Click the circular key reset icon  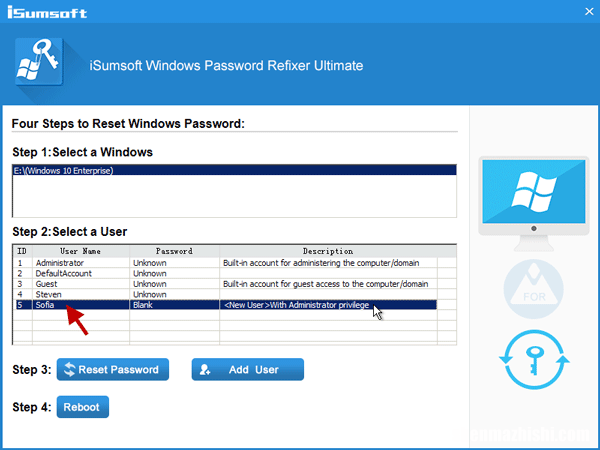[534, 360]
